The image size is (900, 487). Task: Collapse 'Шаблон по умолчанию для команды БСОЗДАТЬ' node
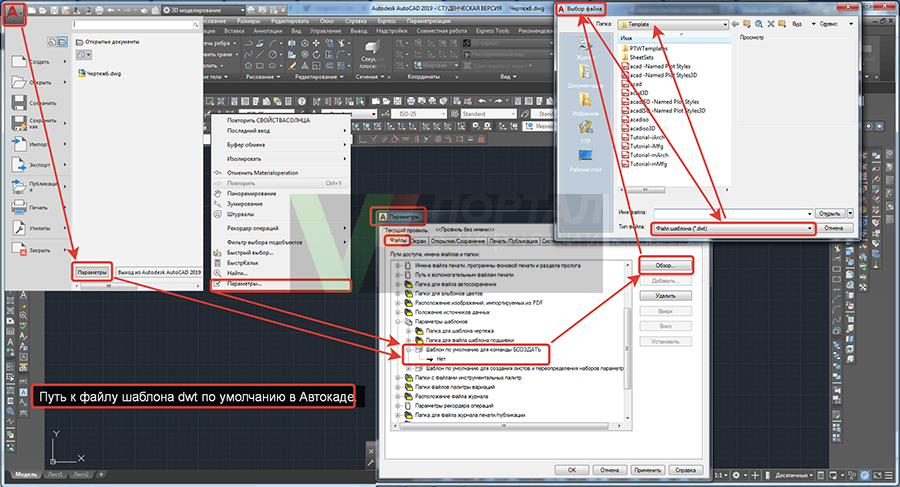pyautogui.click(x=408, y=349)
